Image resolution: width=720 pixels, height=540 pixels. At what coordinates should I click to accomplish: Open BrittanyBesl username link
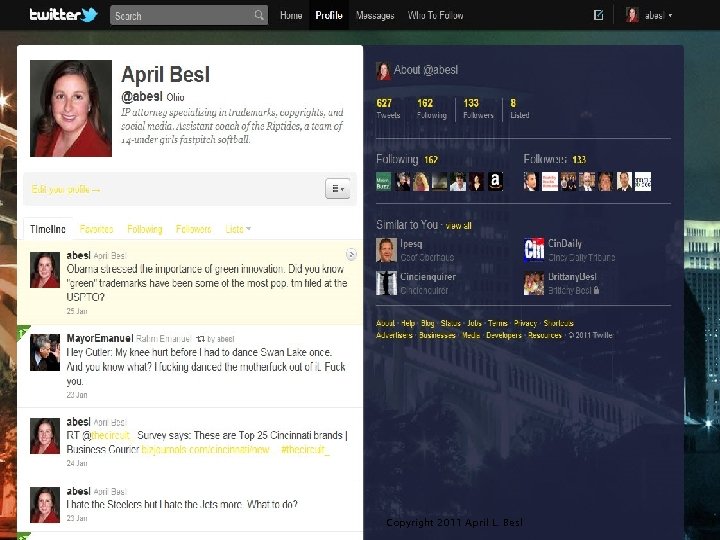(x=572, y=276)
